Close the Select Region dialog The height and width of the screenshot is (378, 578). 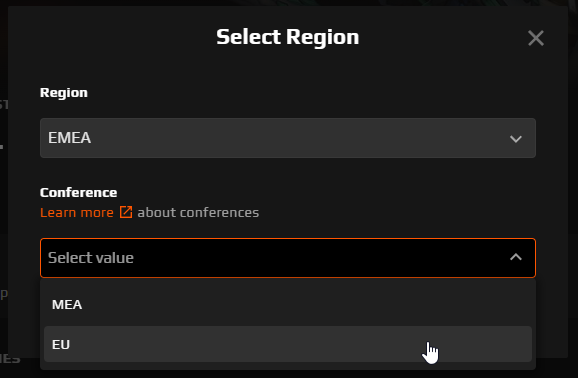tap(536, 38)
